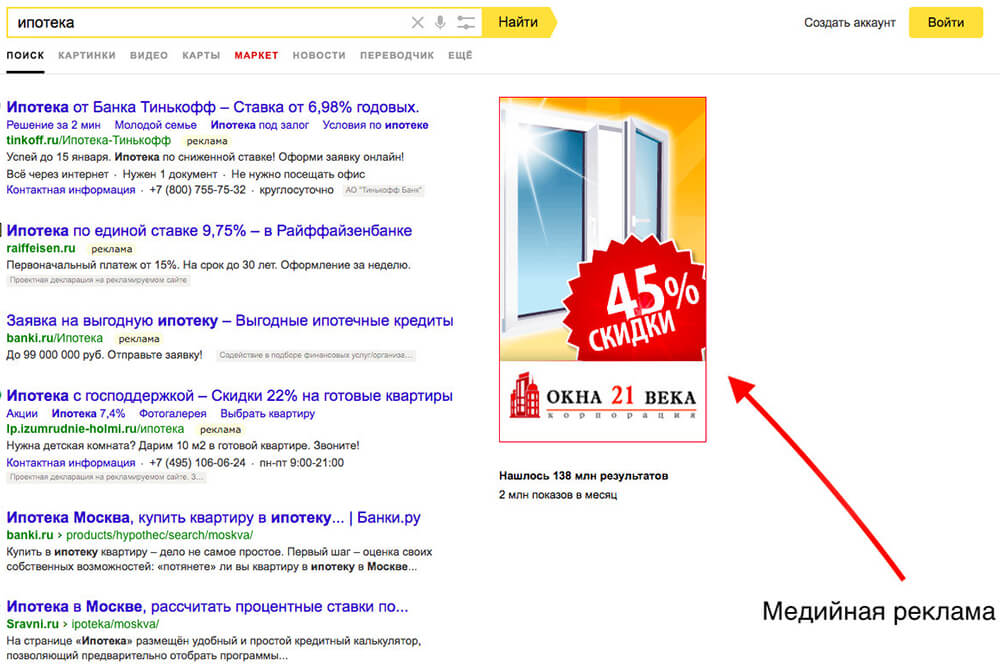The image size is (1000, 667).
Task: Open the Карты tab
Action: 201,55
